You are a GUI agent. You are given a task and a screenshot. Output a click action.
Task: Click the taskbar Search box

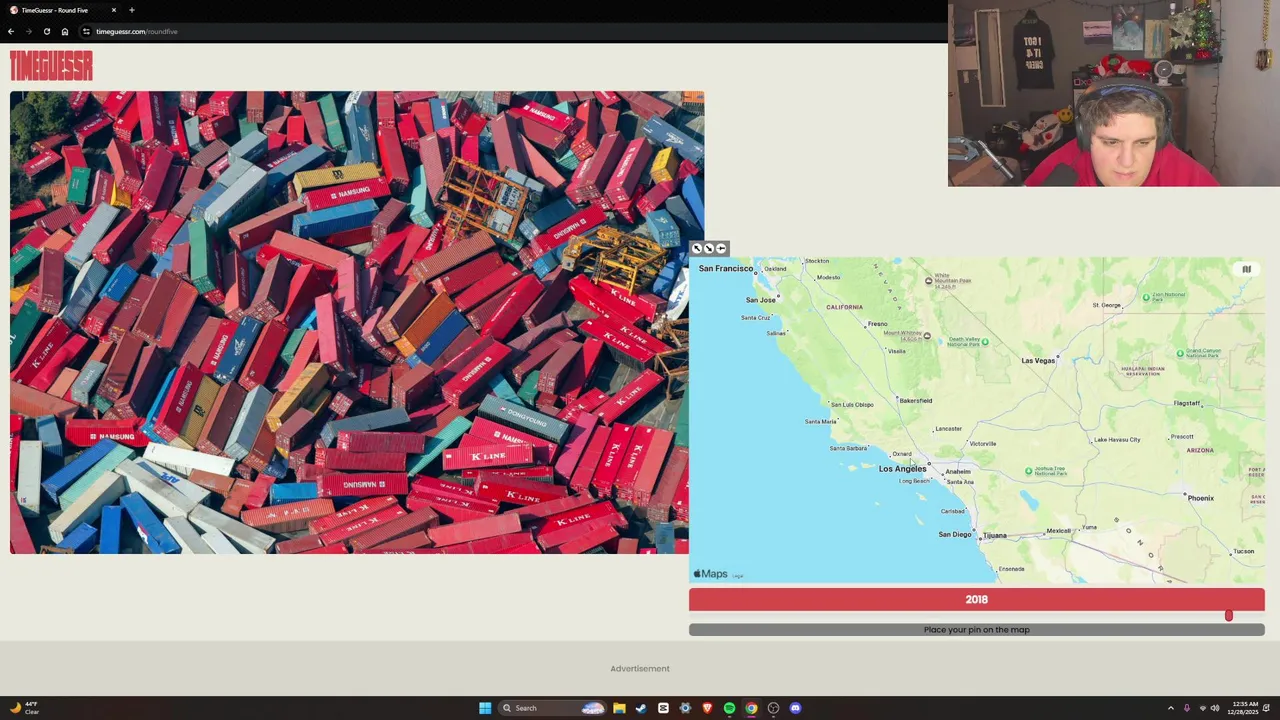tap(552, 708)
